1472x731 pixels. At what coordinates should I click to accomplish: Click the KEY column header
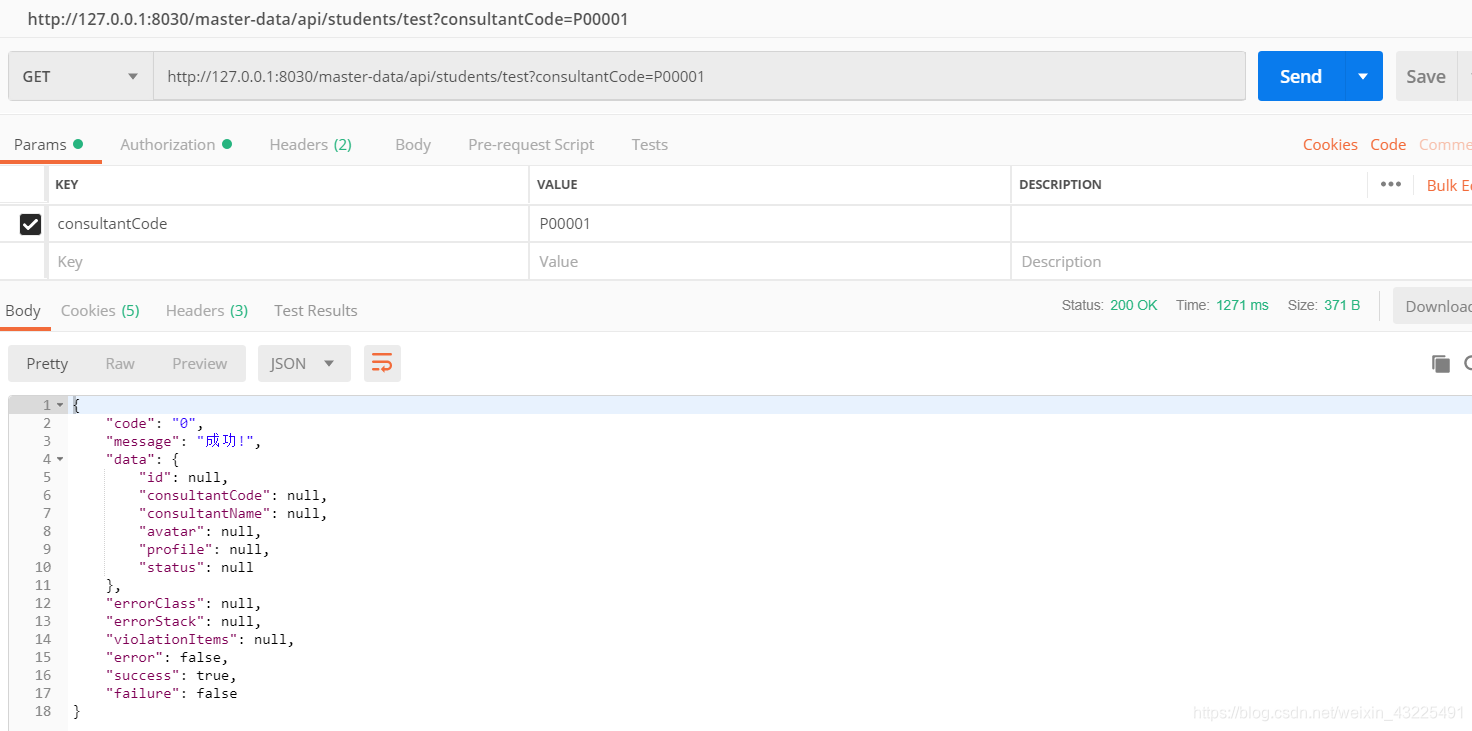[66, 185]
